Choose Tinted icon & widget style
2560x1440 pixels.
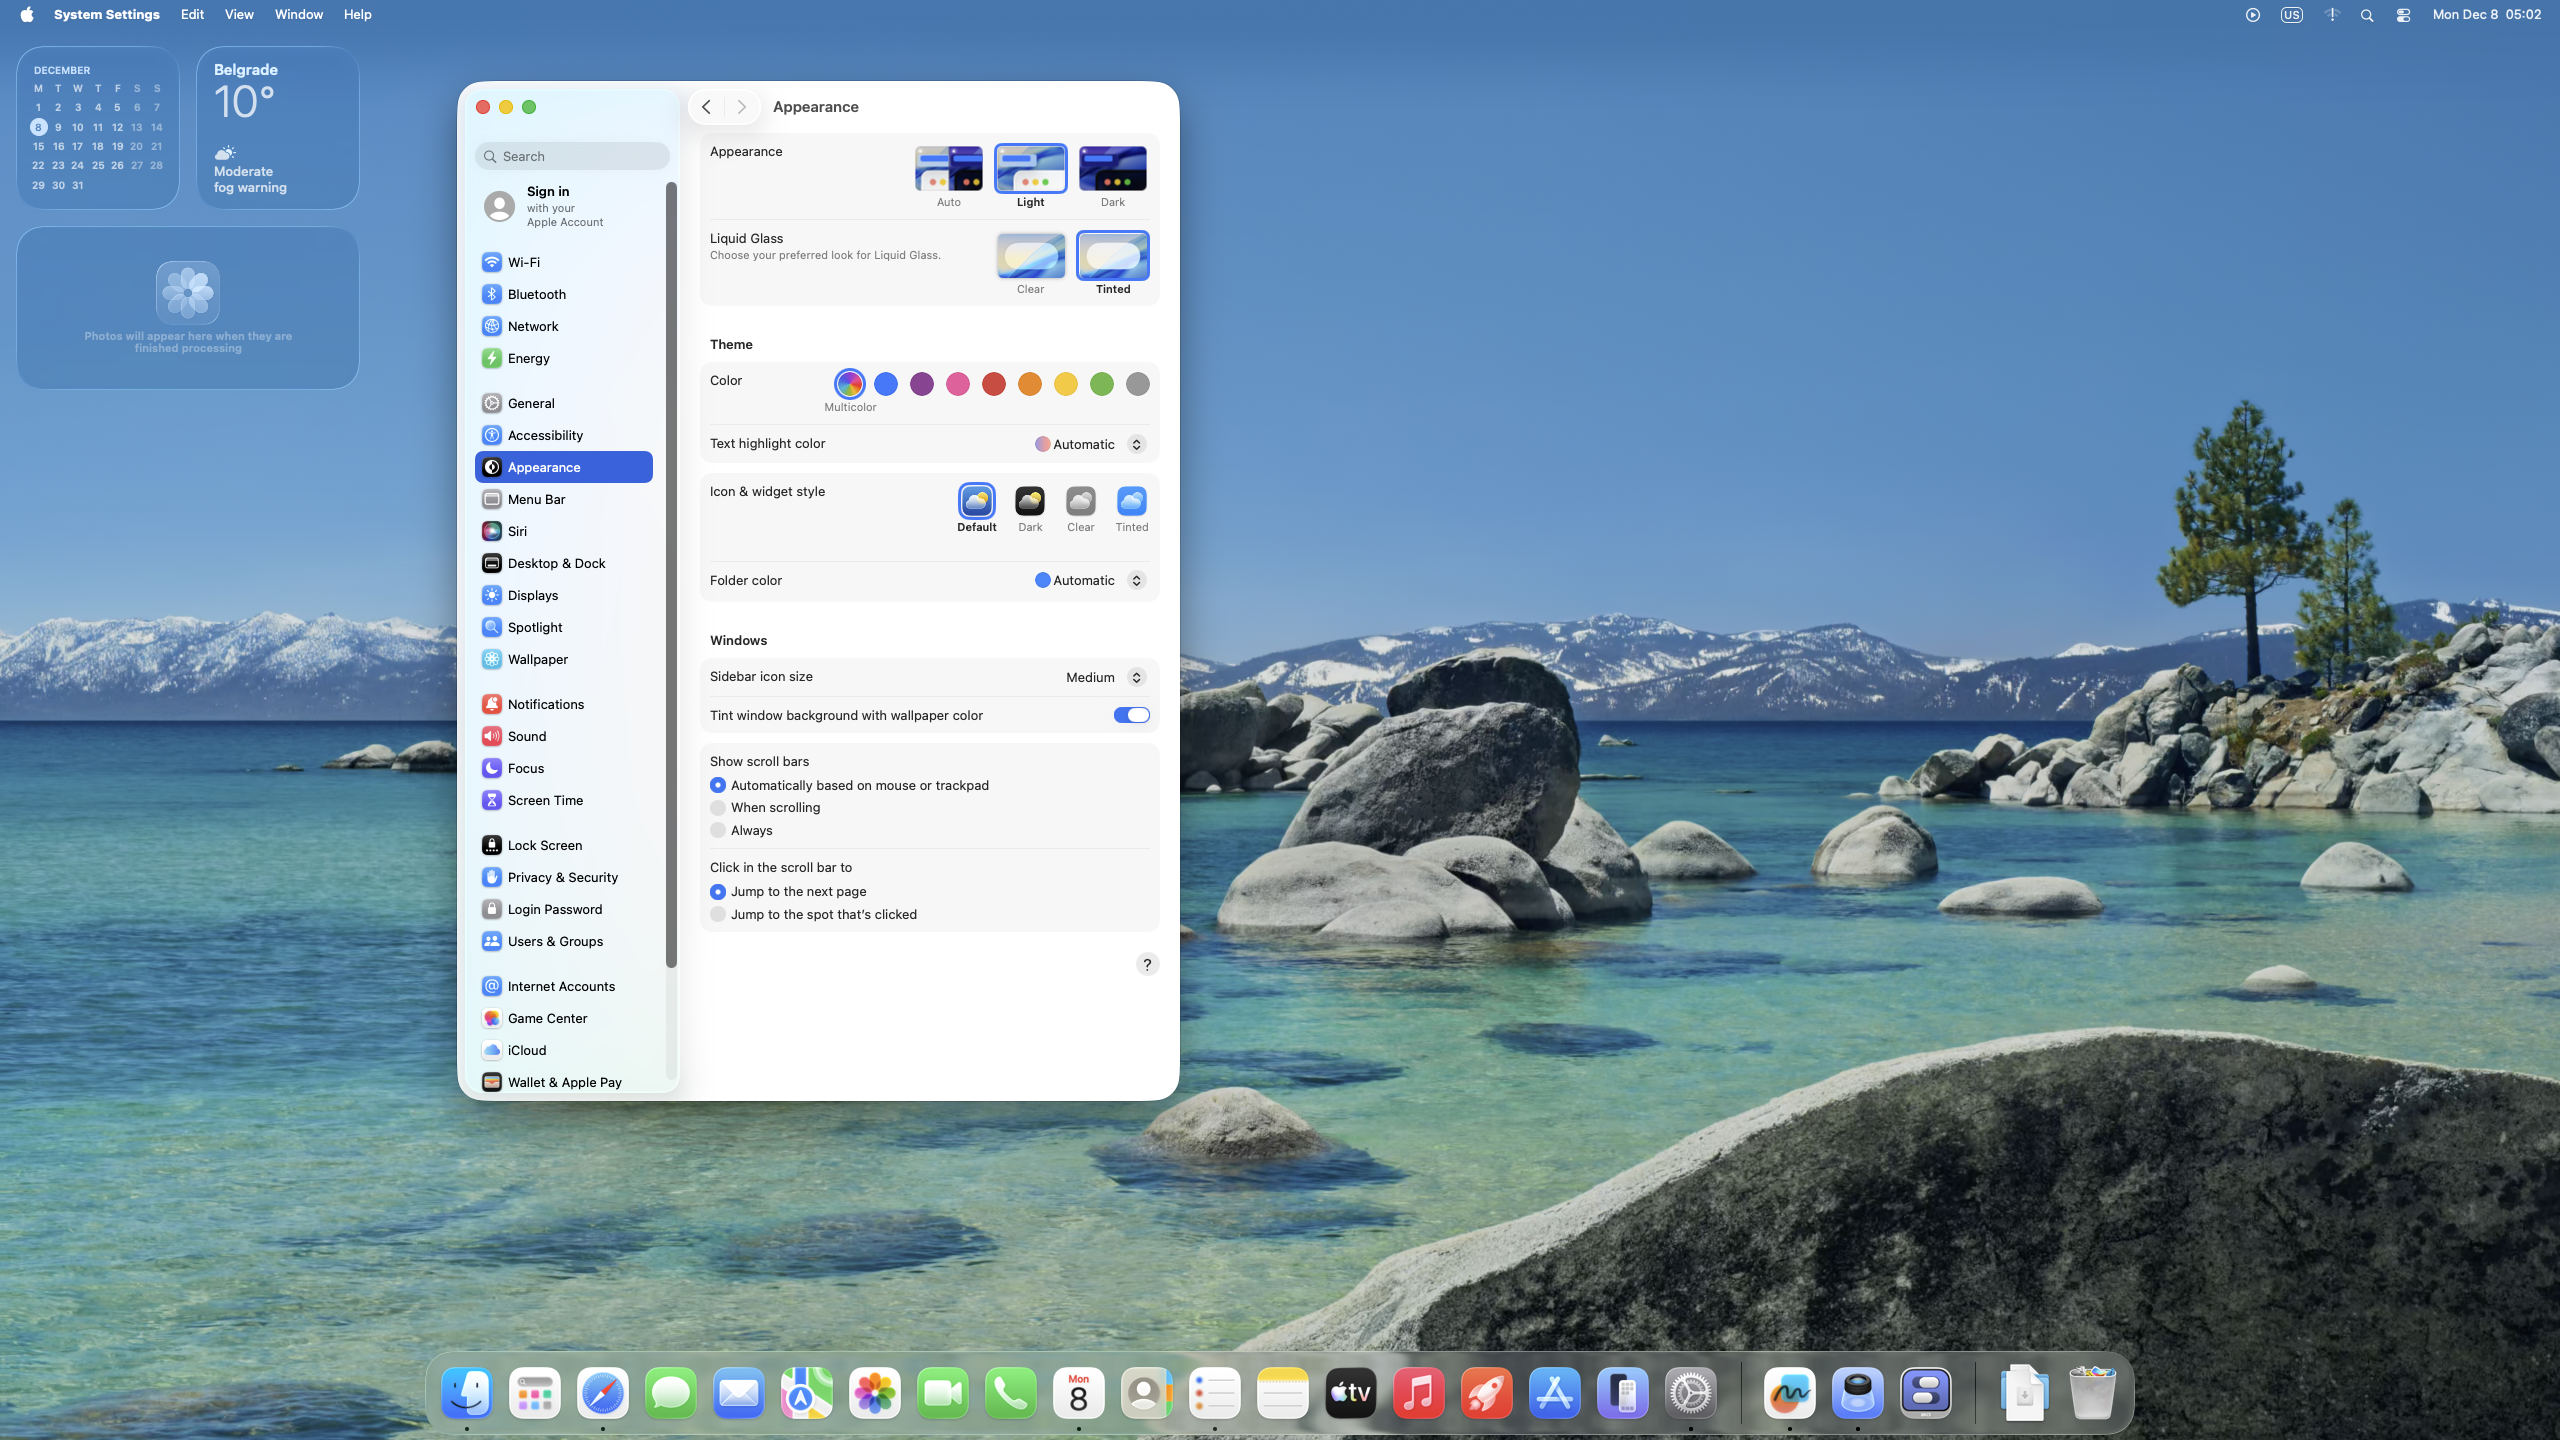[1131, 501]
